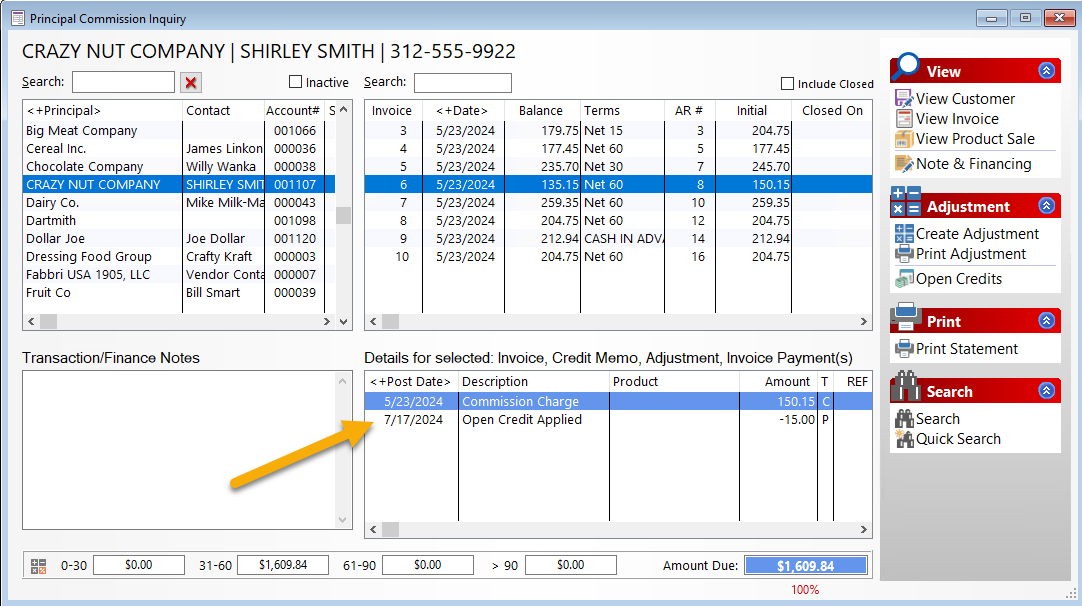This screenshot has width=1082, height=606.
Task: Collapse the Print panel
Action: coord(1047,321)
